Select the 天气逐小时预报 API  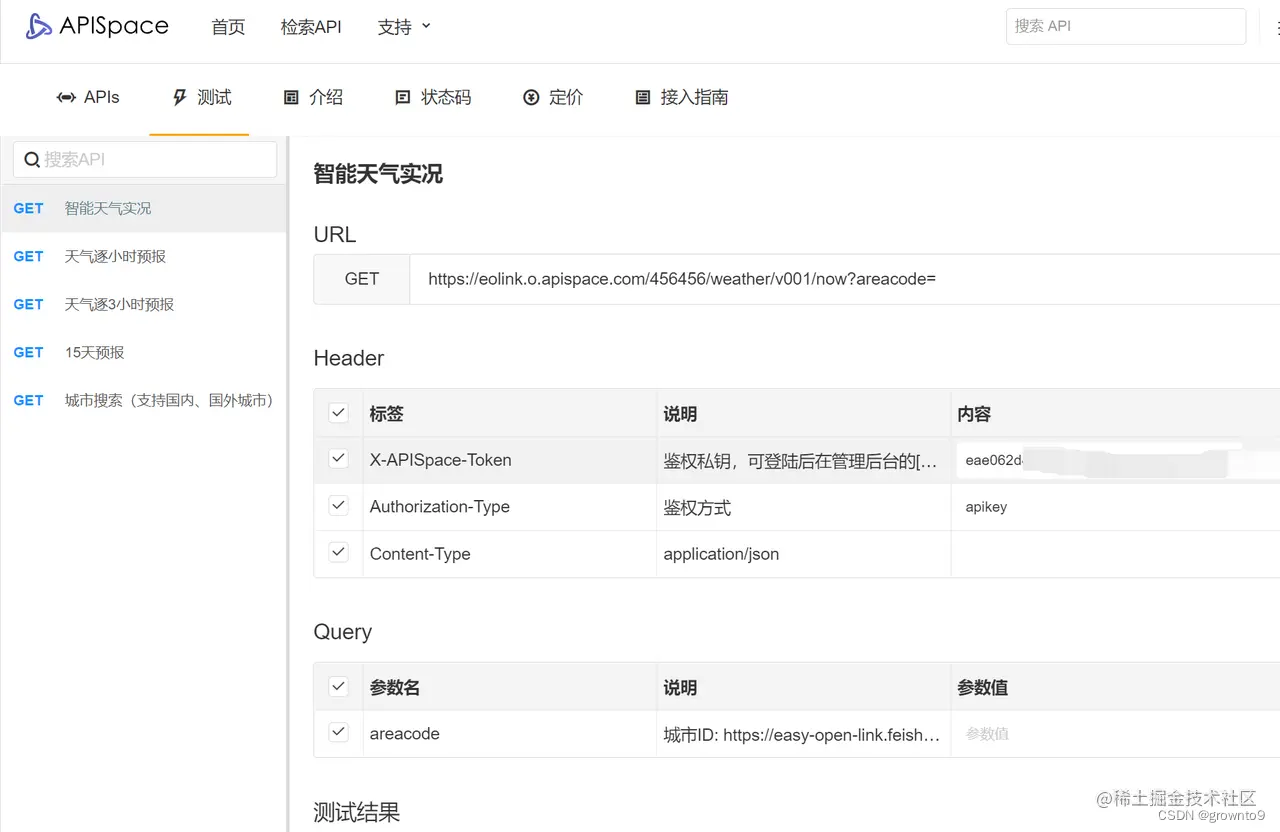click(143, 256)
